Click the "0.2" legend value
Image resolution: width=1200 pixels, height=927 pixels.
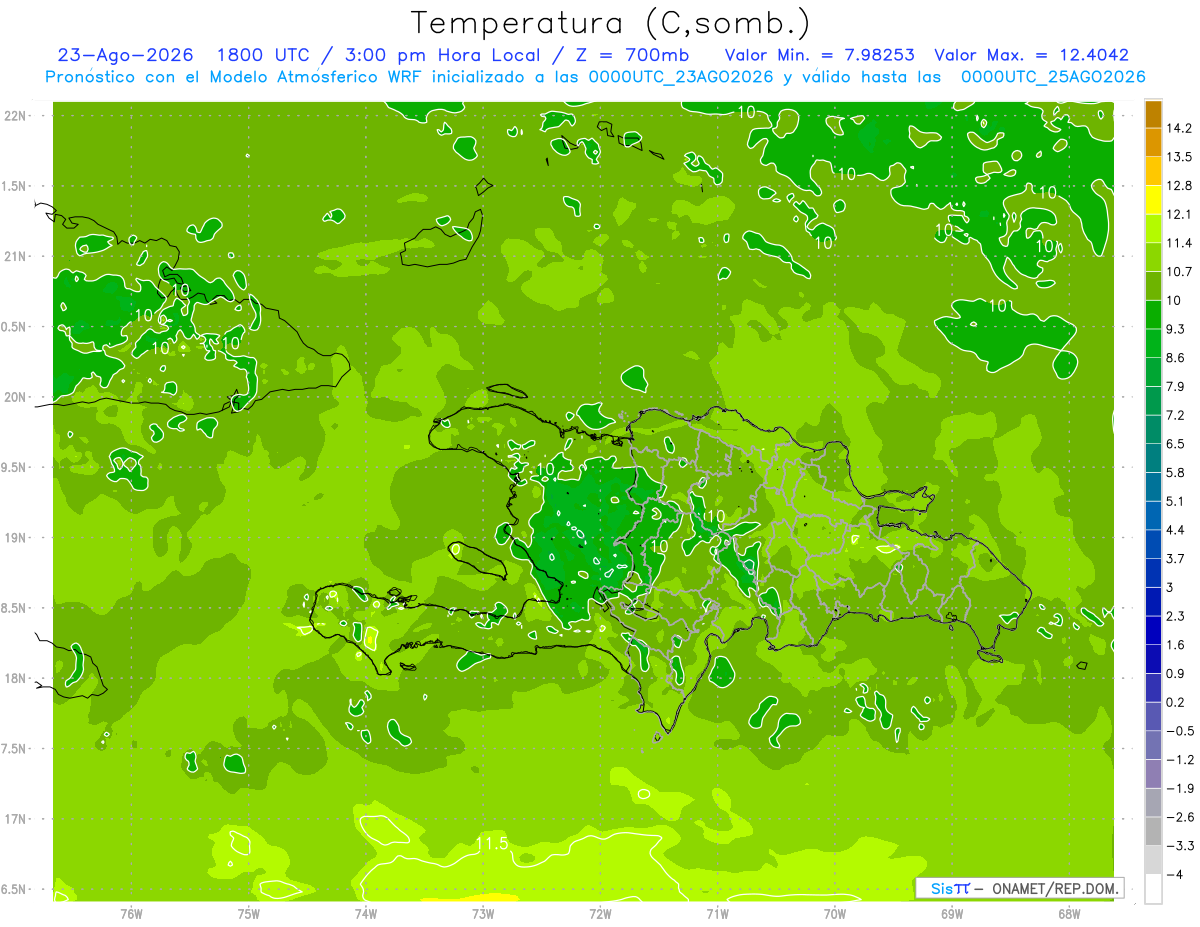click(x=1175, y=702)
